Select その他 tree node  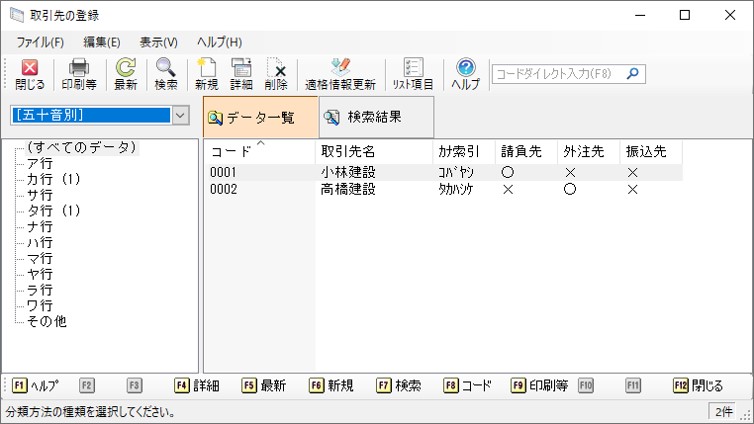(47, 321)
